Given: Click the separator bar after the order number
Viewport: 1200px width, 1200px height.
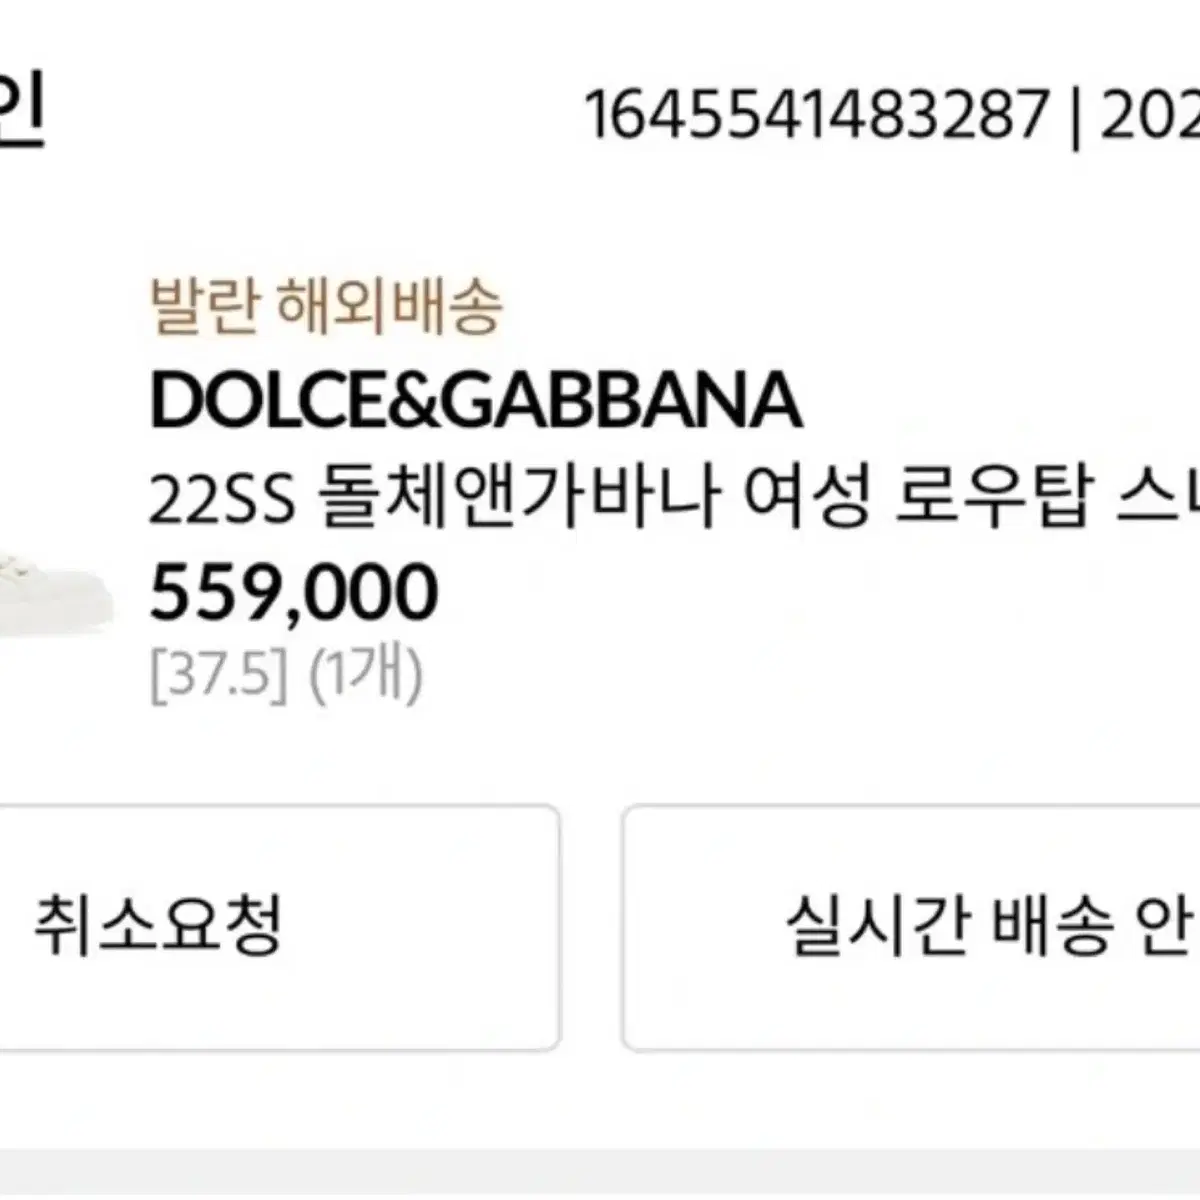Looking at the screenshot, I should [1075, 116].
